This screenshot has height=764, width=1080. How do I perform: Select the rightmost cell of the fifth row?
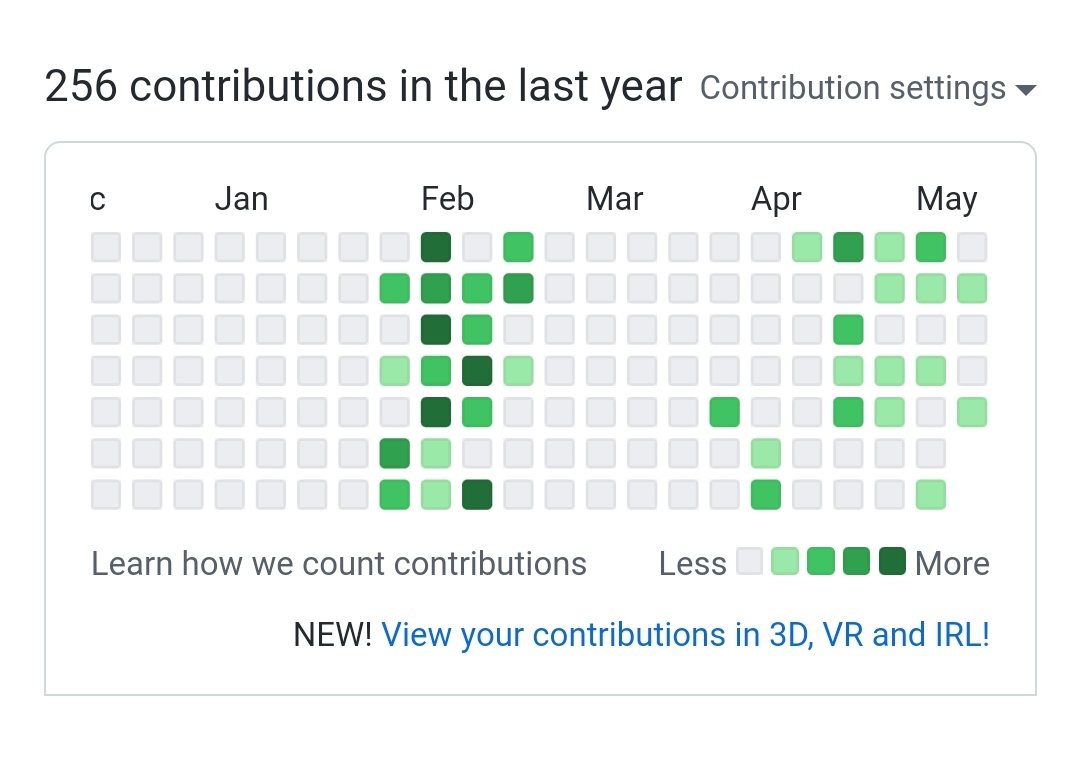pos(972,412)
